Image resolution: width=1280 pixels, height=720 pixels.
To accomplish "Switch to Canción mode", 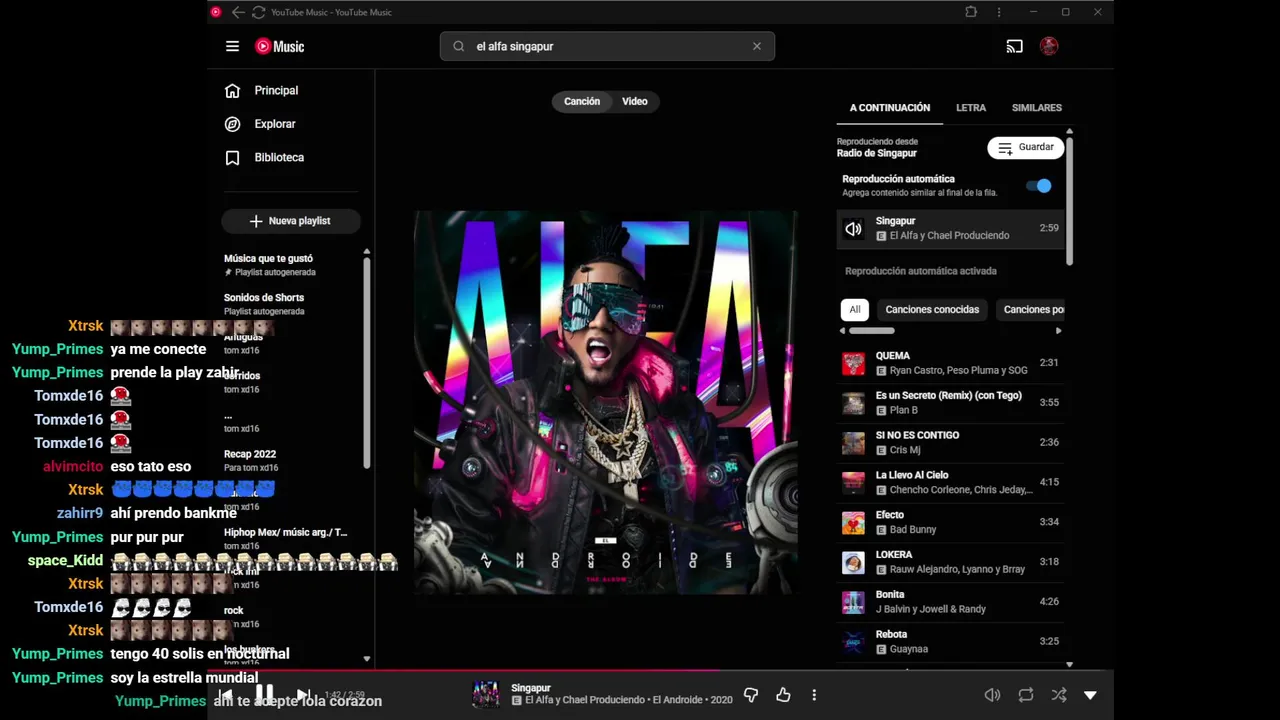I will pos(582,101).
